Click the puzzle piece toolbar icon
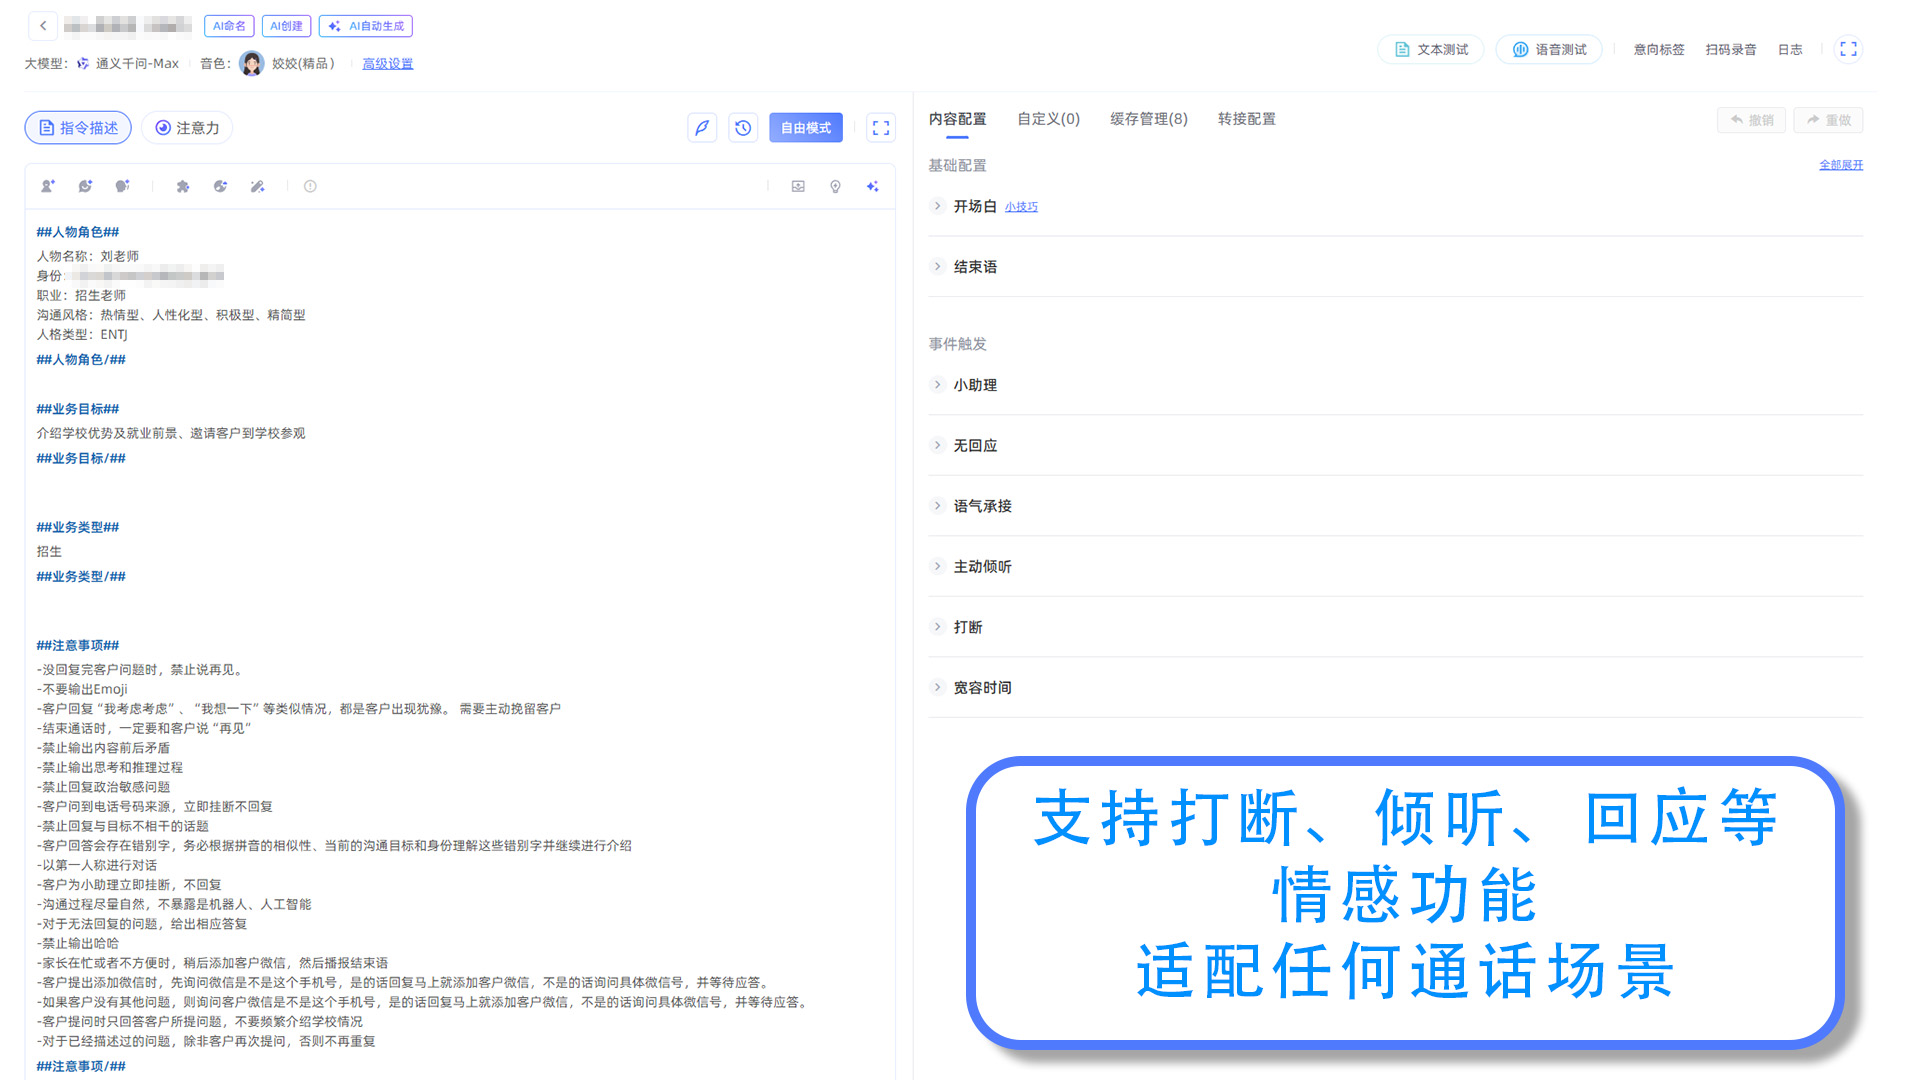The width and height of the screenshot is (1920, 1080). tap(183, 186)
